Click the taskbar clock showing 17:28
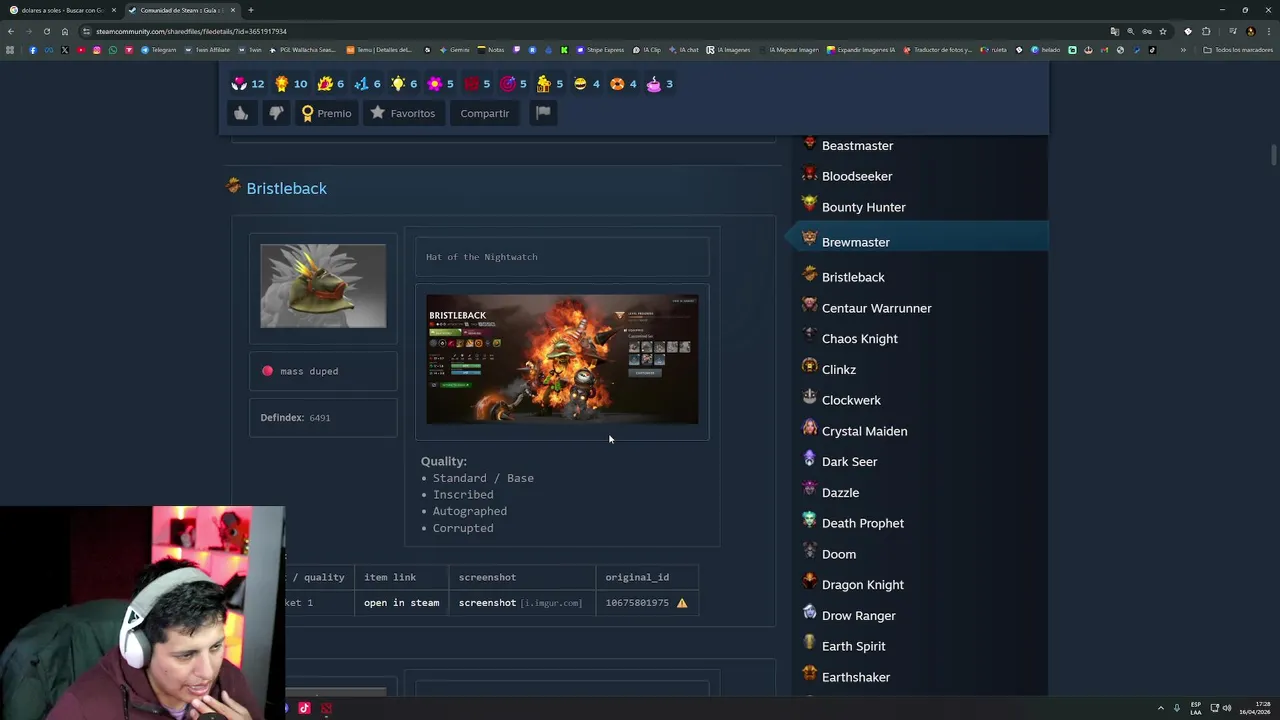This screenshot has width=1280, height=720. [x=1254, y=708]
